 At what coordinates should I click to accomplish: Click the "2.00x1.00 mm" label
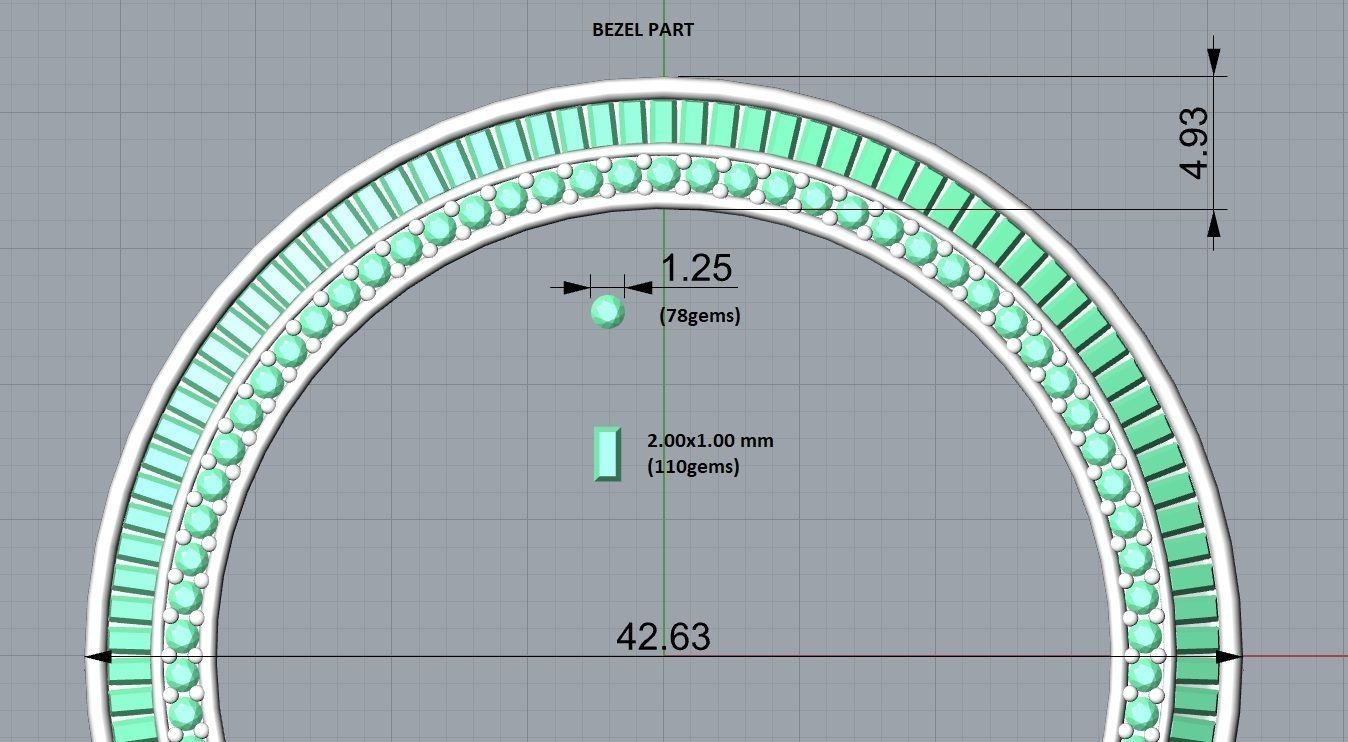710,440
